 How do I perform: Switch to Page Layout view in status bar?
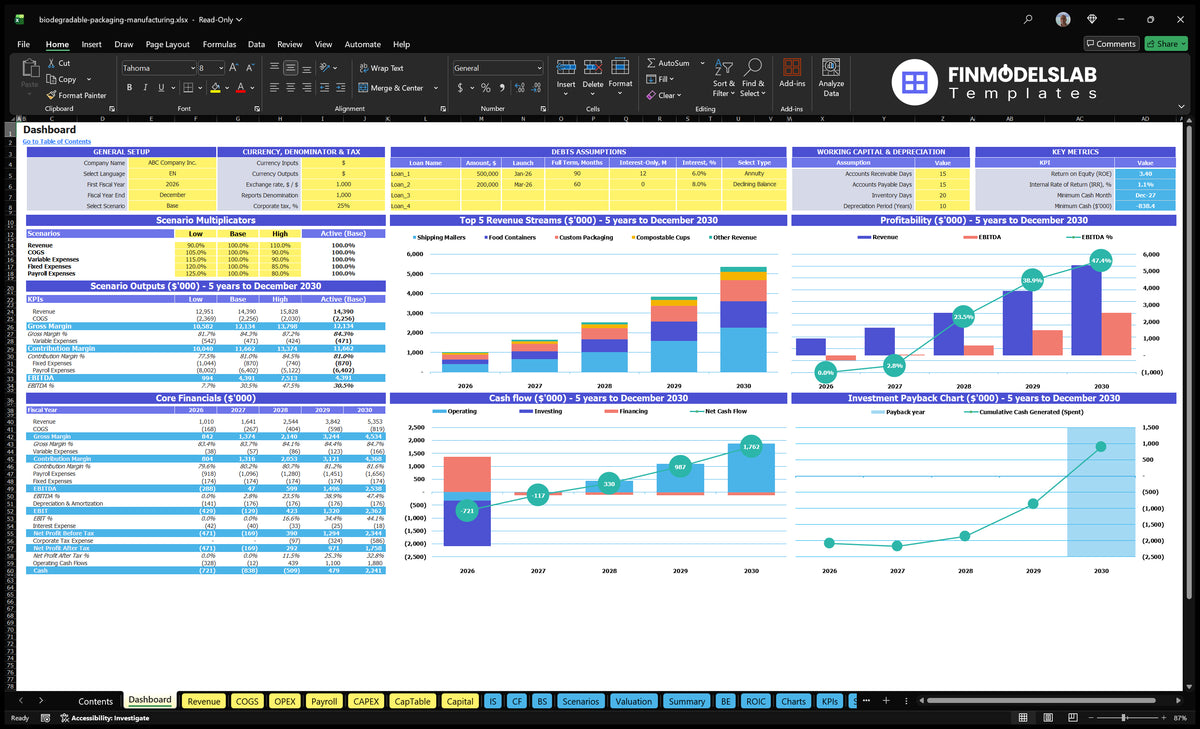tap(1046, 718)
